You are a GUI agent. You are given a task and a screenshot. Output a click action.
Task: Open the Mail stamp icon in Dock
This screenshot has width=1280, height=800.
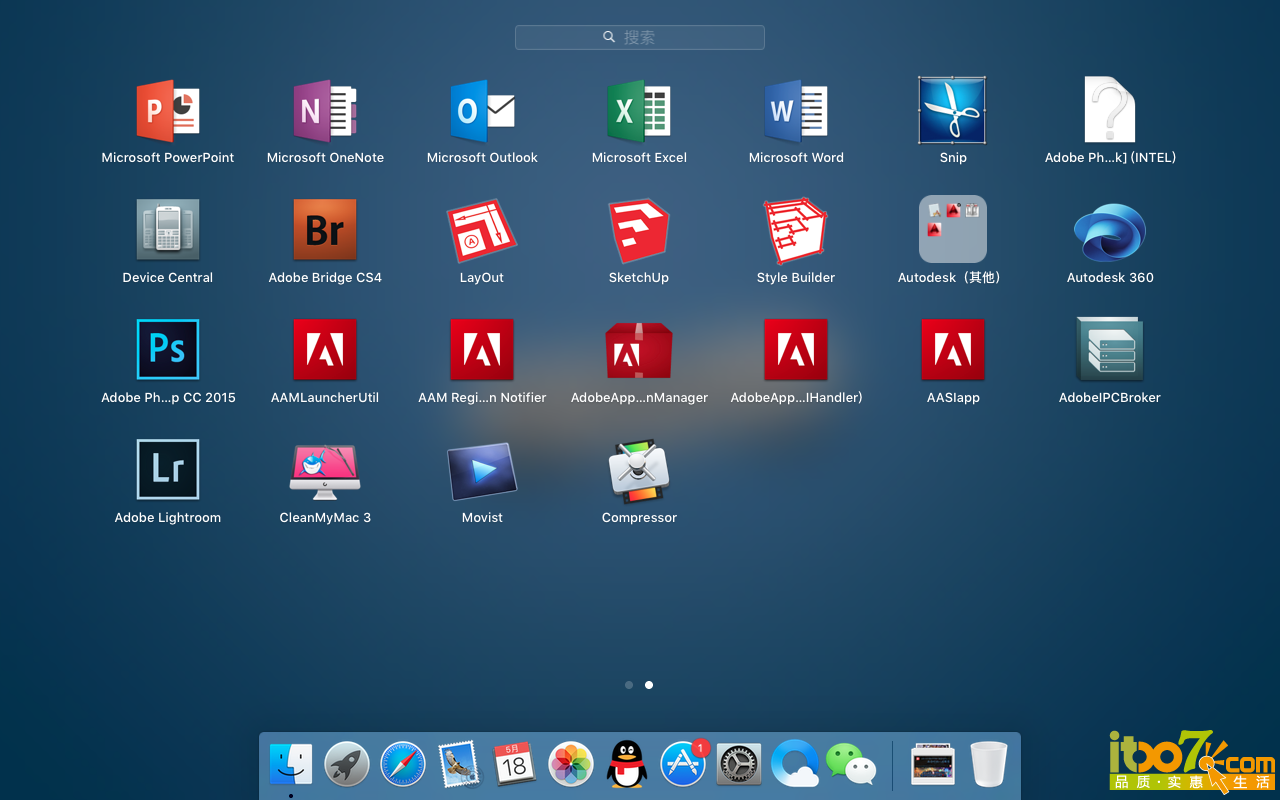(x=459, y=765)
